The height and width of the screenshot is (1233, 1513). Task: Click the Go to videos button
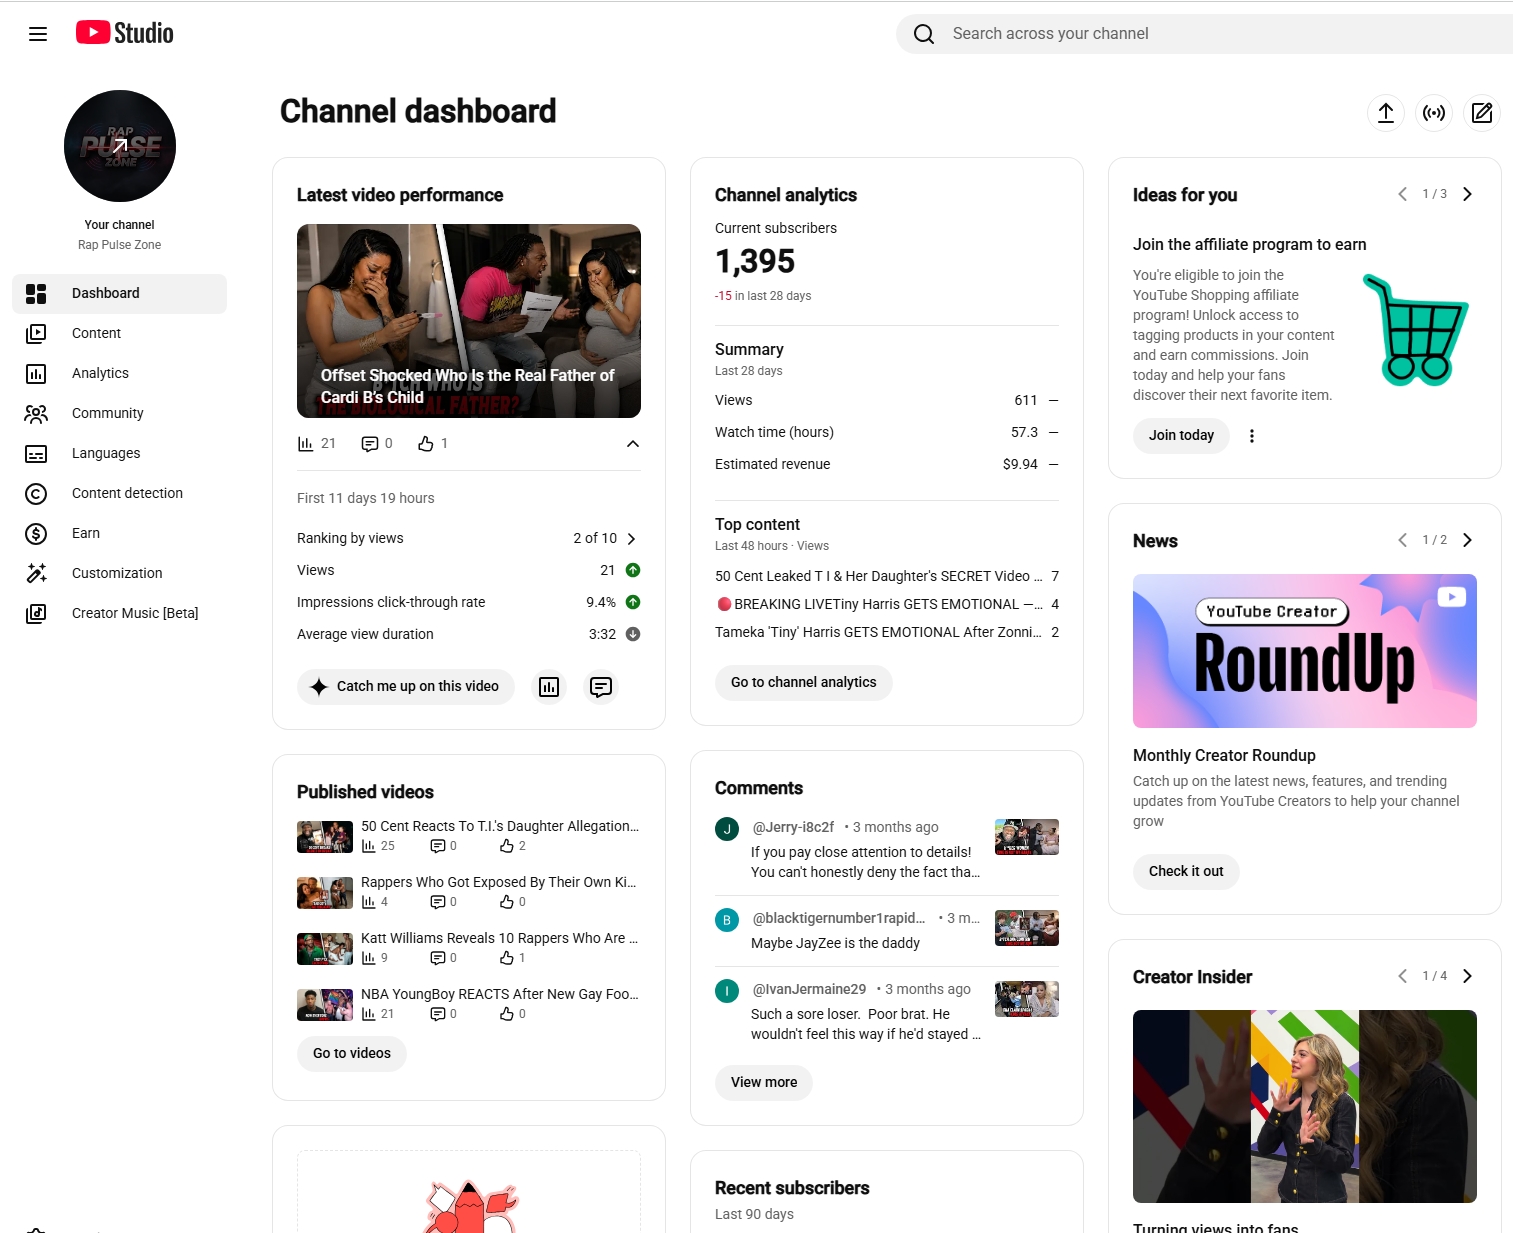[x=352, y=1054]
